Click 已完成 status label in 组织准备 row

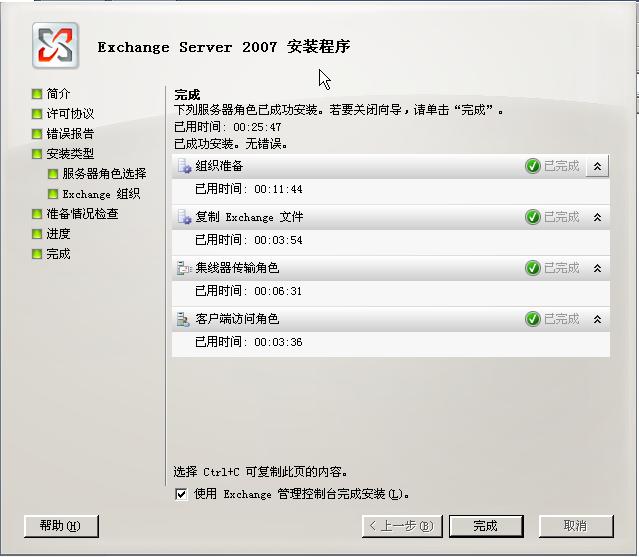[x=562, y=166]
